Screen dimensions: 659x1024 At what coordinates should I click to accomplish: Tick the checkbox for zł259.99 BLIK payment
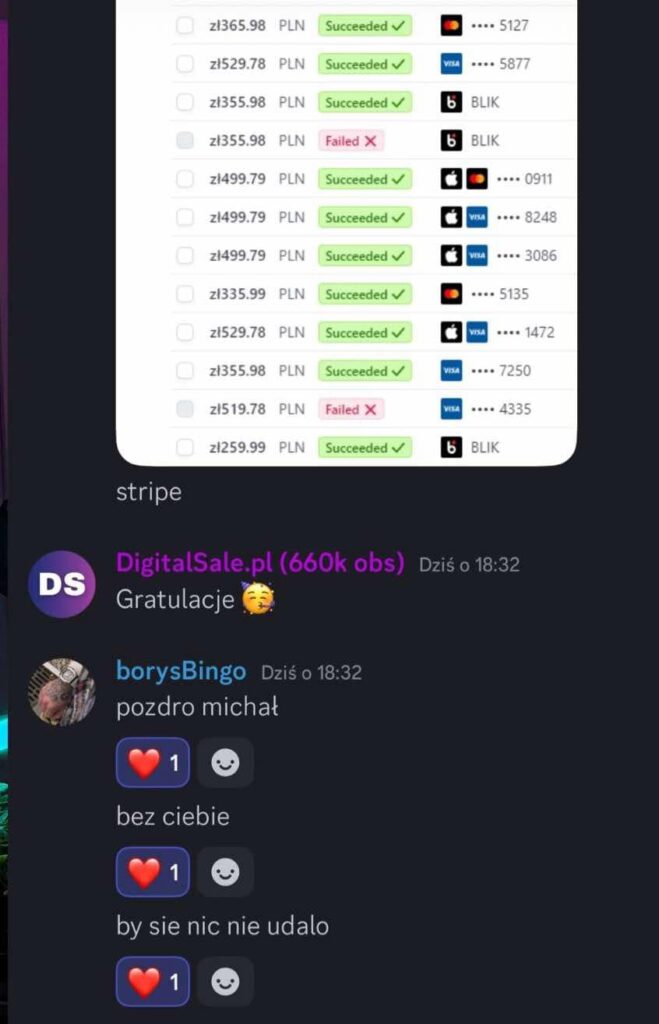pos(185,447)
